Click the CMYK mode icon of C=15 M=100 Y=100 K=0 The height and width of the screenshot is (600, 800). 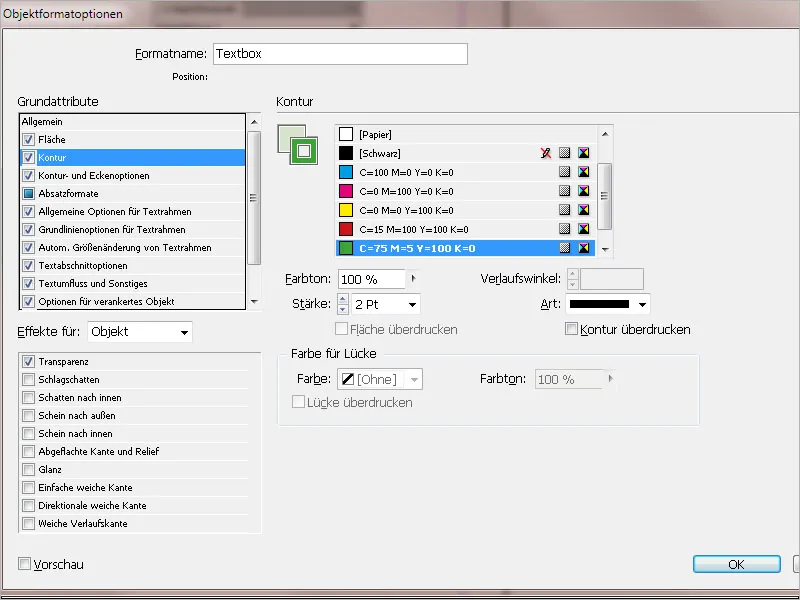[x=584, y=229]
